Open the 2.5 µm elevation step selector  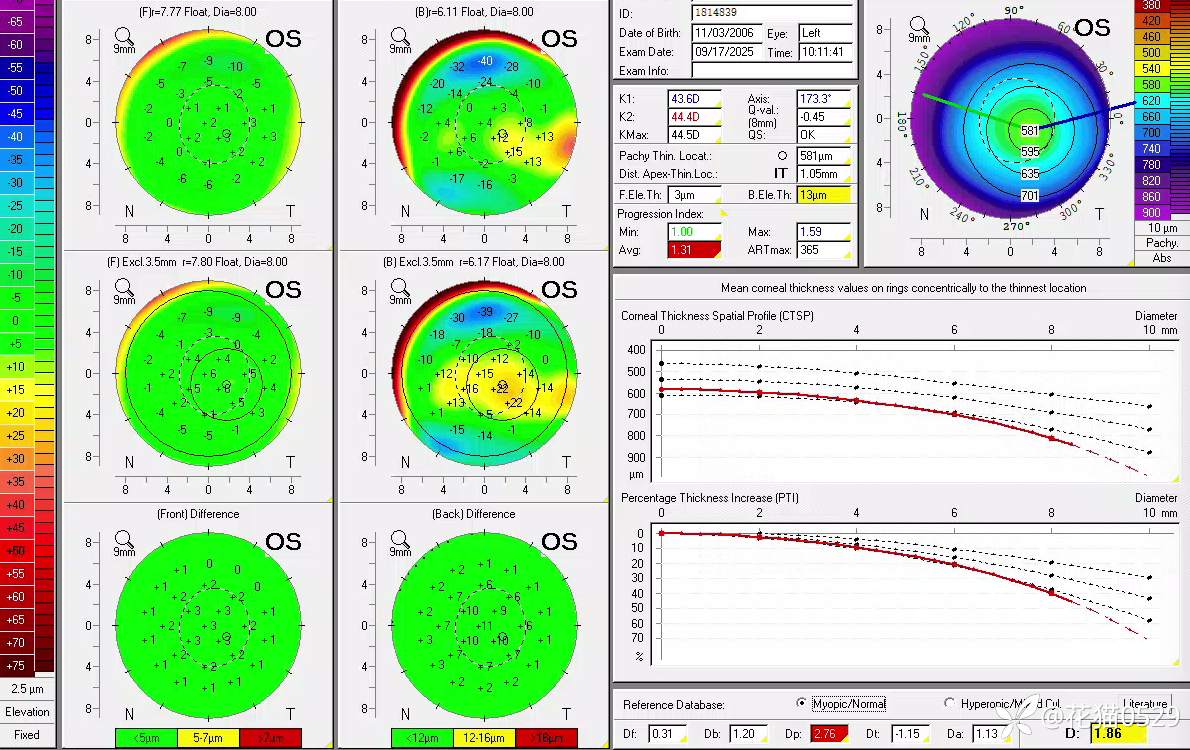click(27, 689)
